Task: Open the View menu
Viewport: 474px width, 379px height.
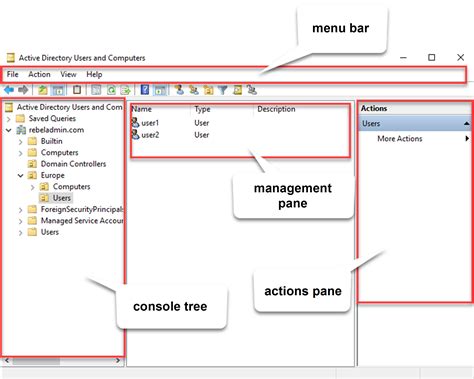Action: point(68,74)
